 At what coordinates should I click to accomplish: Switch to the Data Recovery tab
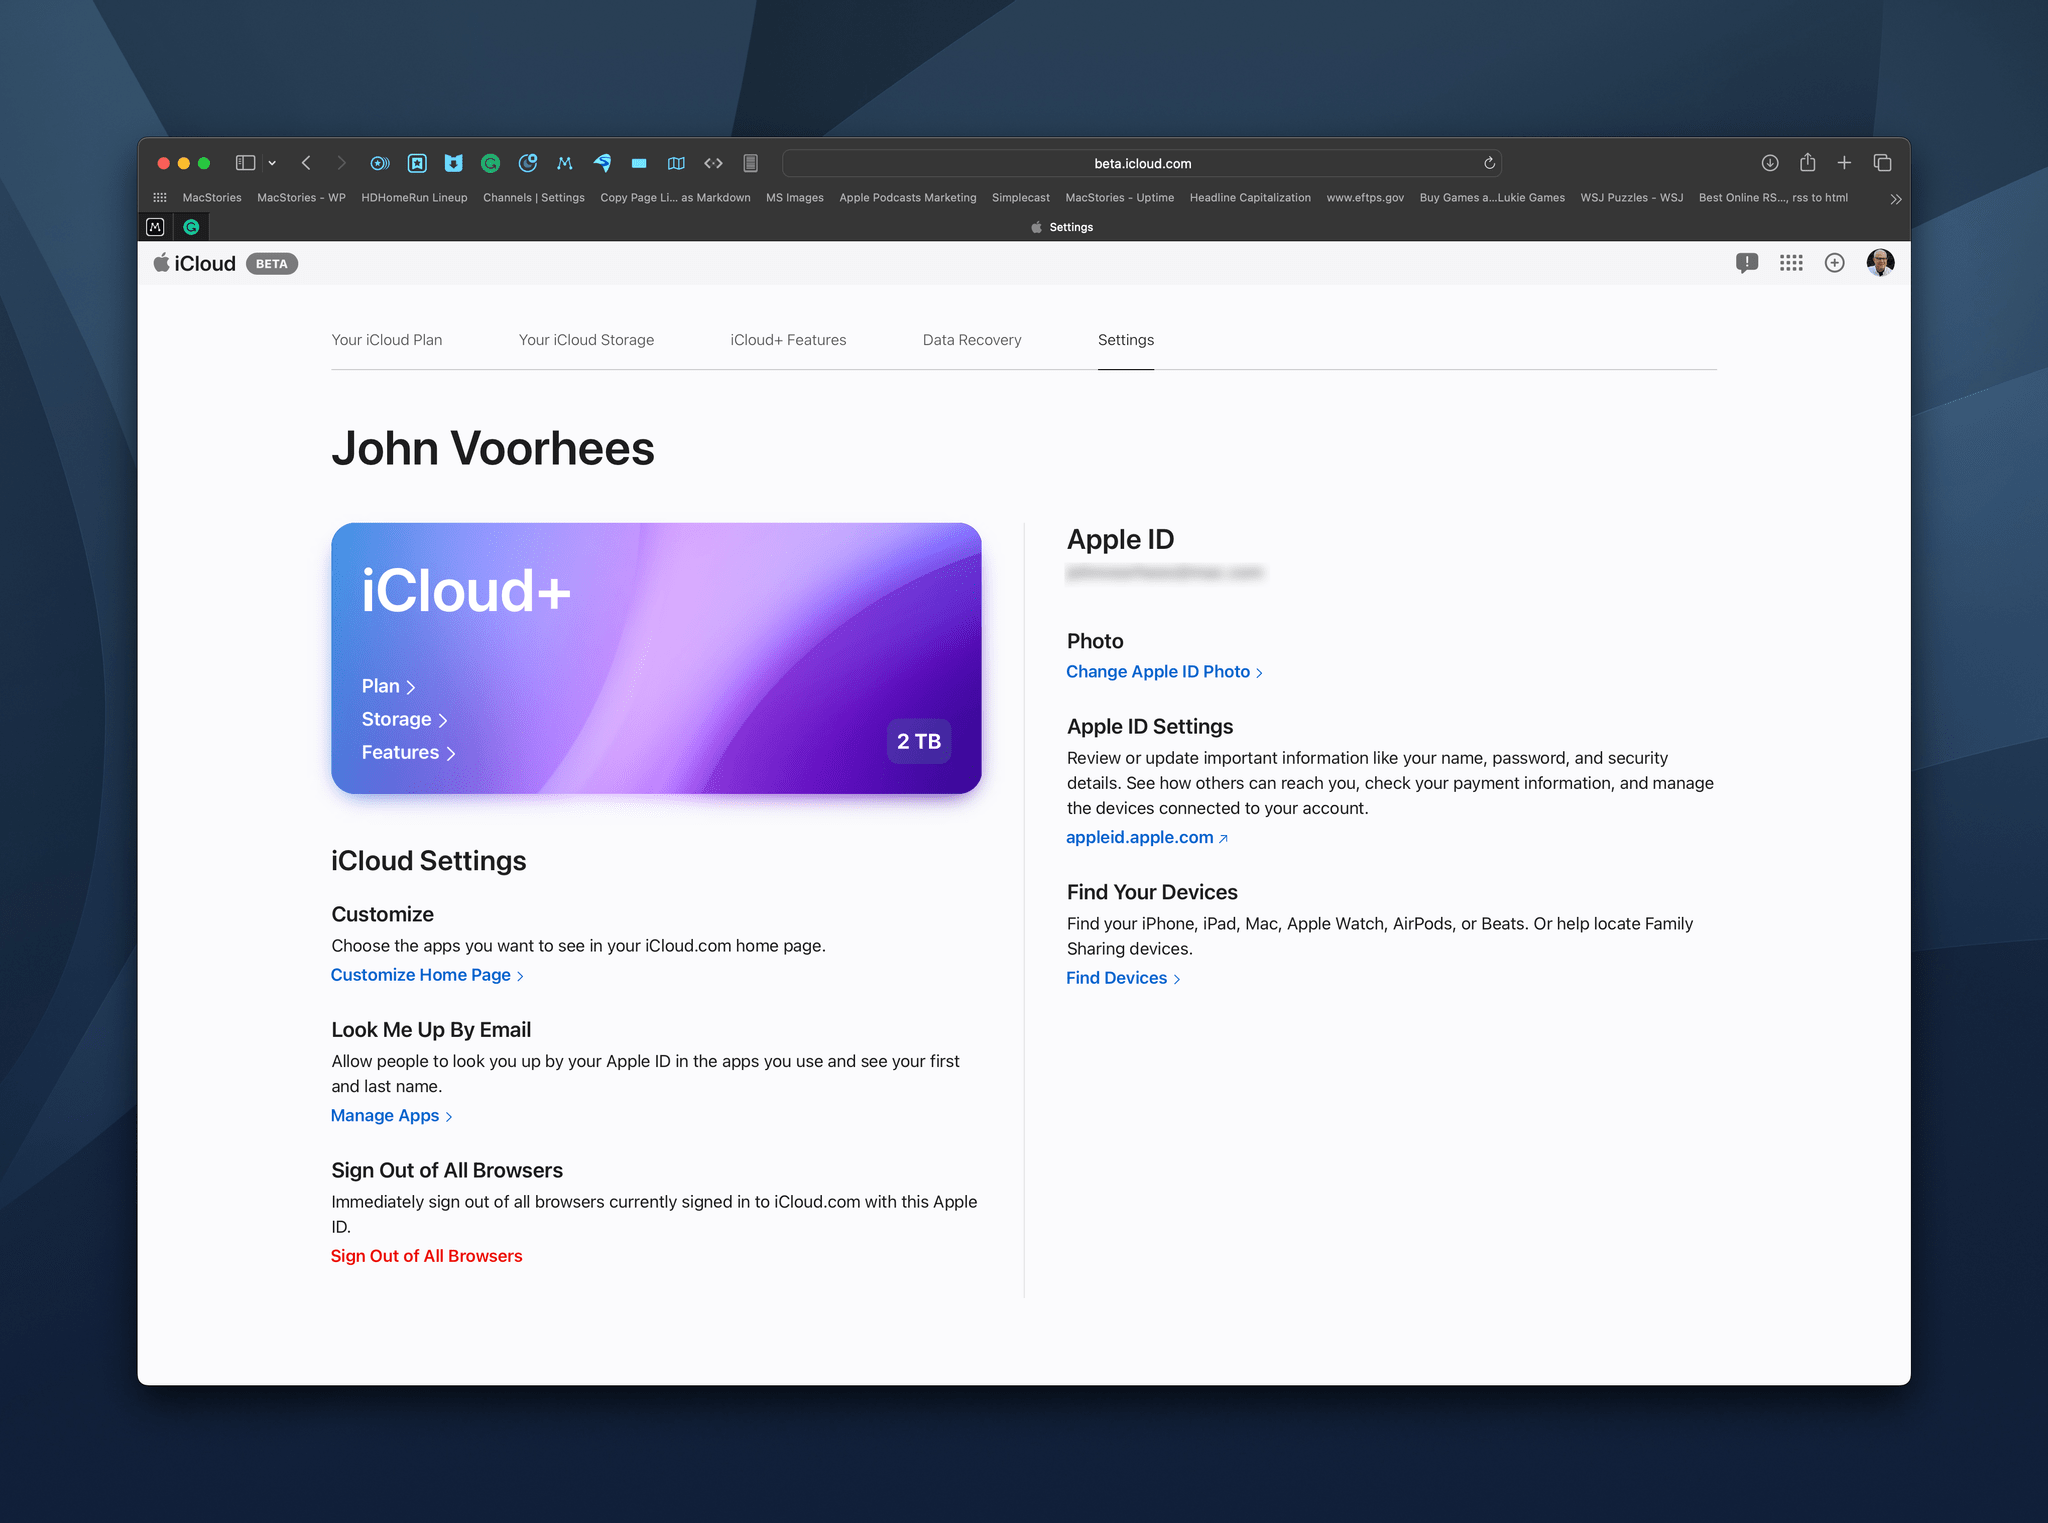[x=971, y=339]
